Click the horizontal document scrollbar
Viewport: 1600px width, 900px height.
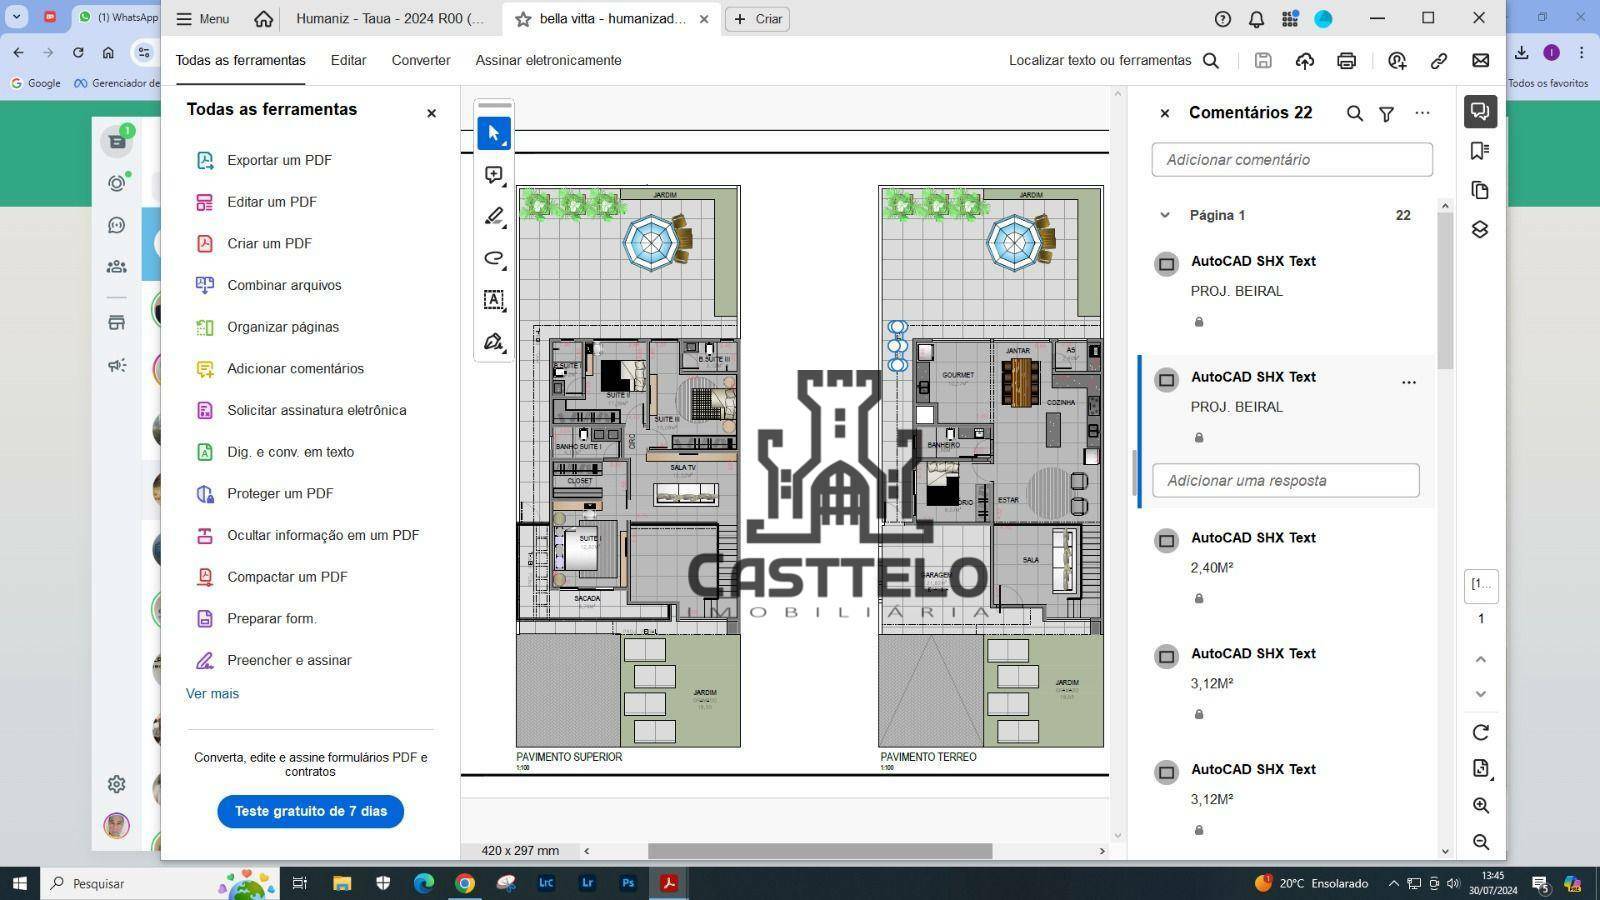click(x=819, y=851)
